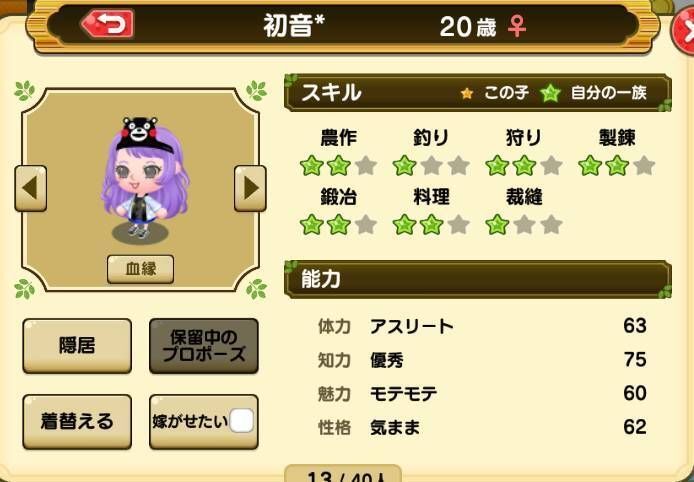Open 保留中のプロポーズ pending proposals
The width and height of the screenshot is (694, 482).
(x=204, y=346)
